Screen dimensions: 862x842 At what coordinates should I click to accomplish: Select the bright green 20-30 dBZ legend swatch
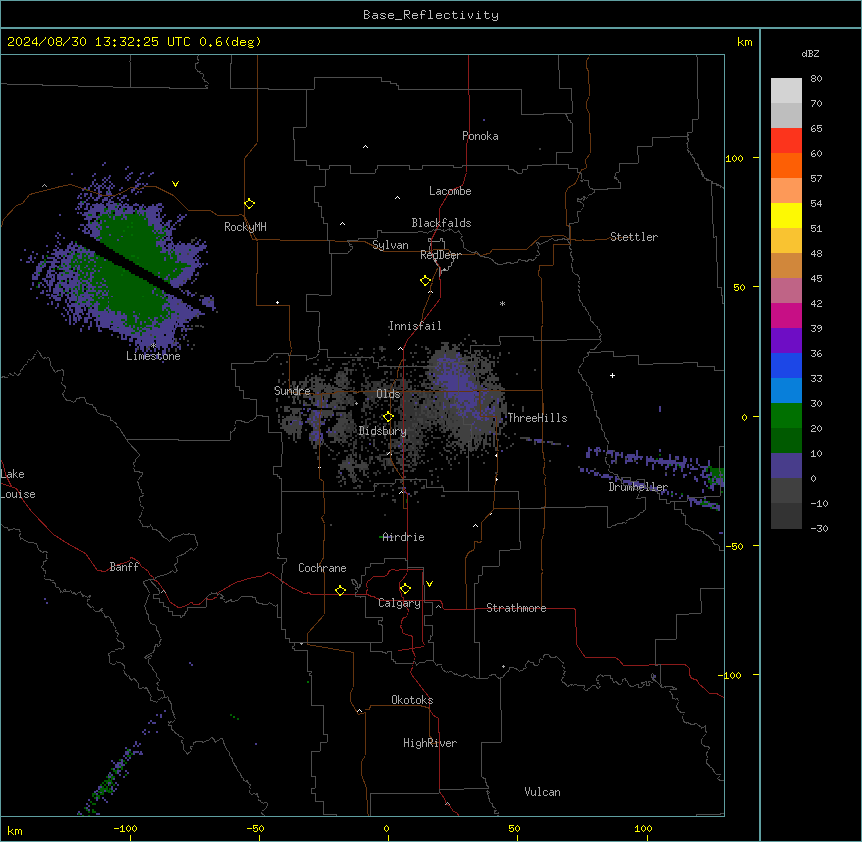786,416
